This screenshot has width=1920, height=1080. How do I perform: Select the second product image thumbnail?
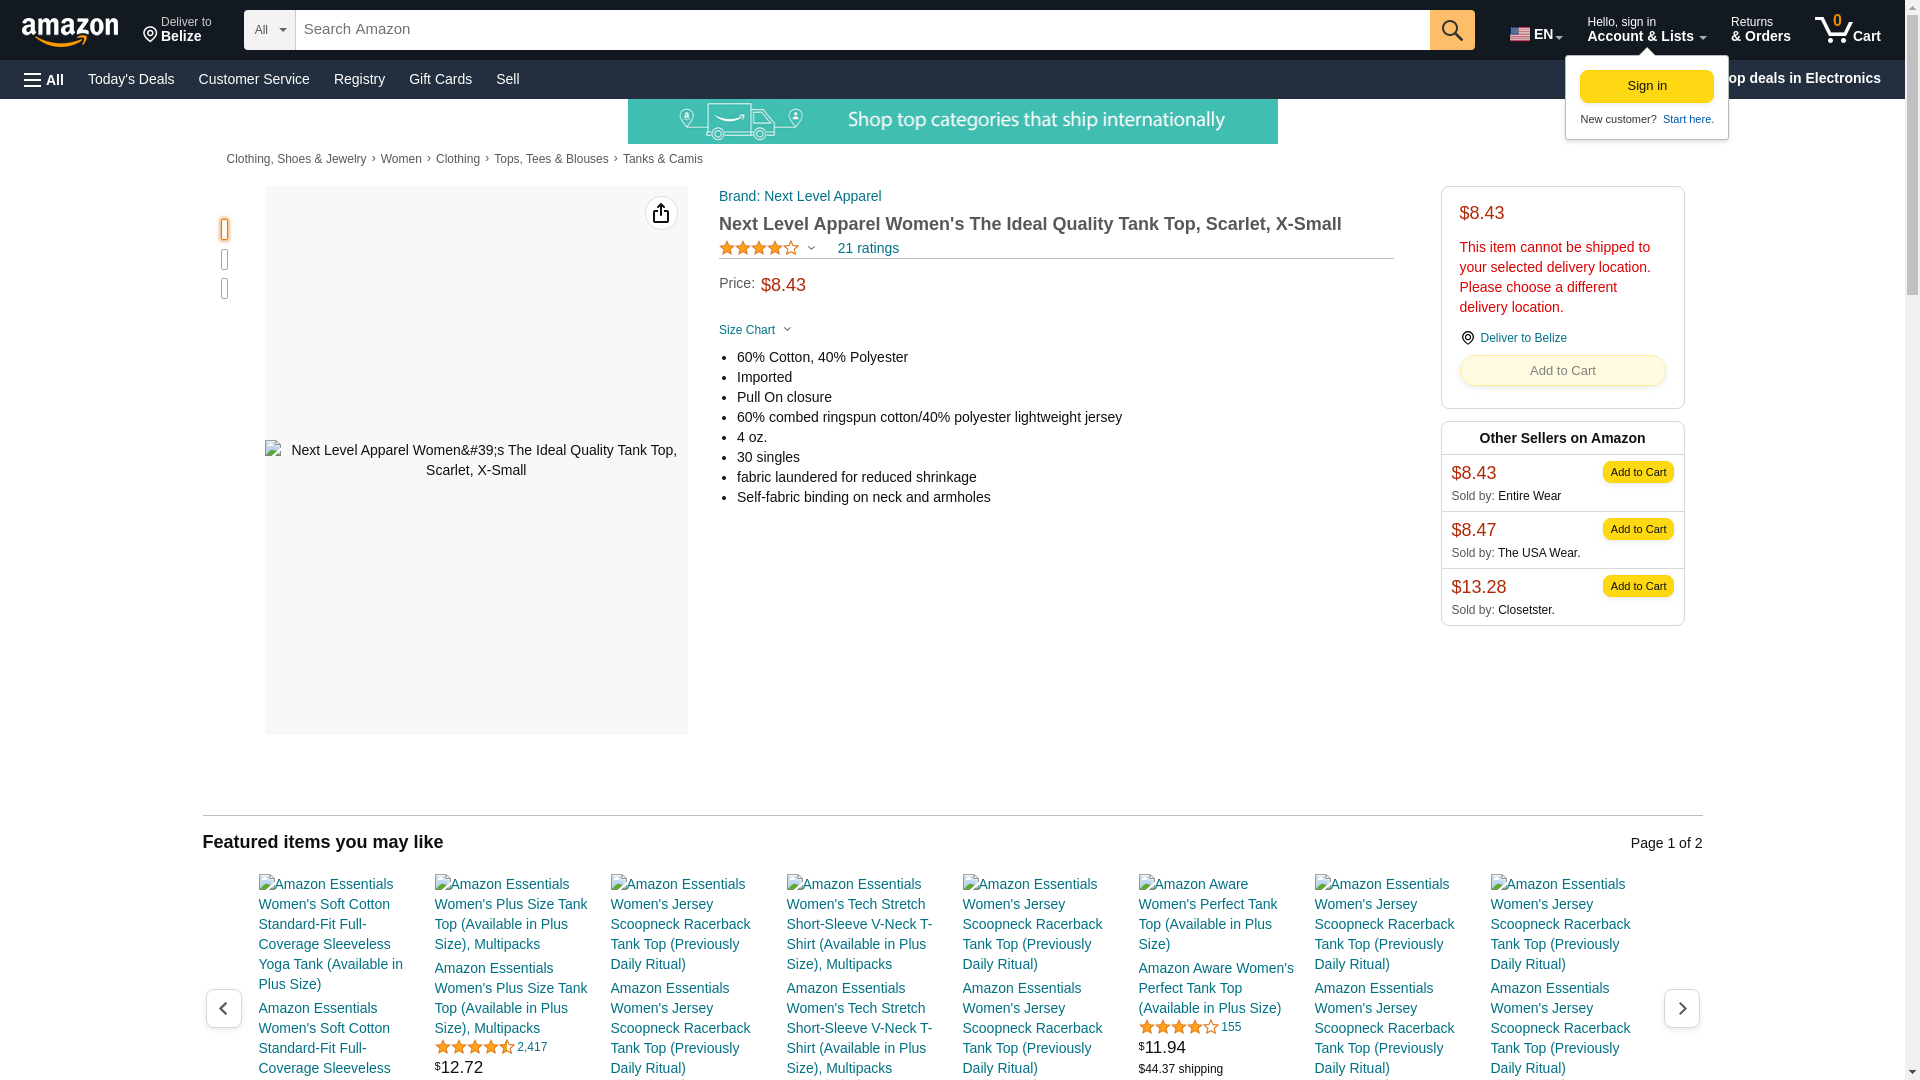[x=225, y=260]
